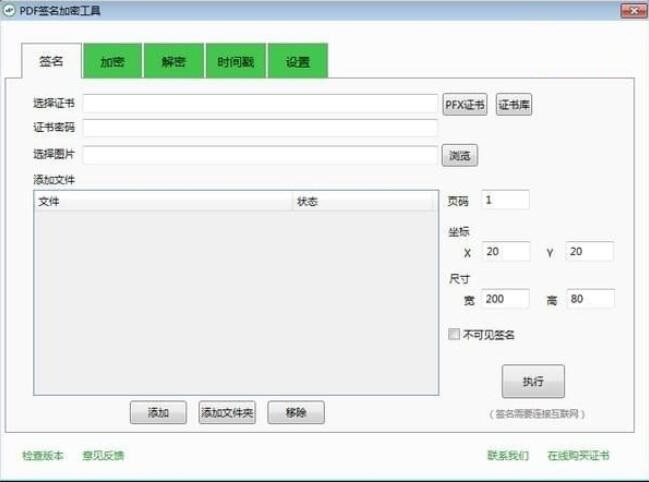The image size is (649, 482).
Task: Open the 解密 tab
Action: pos(173,61)
